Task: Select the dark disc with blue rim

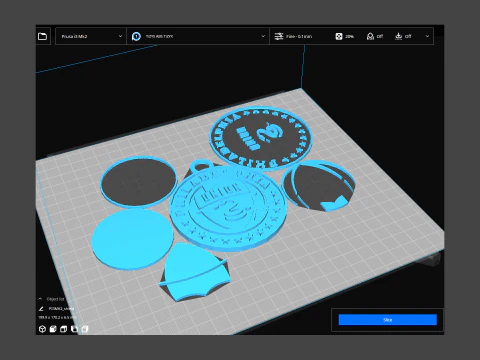Action: [138, 182]
